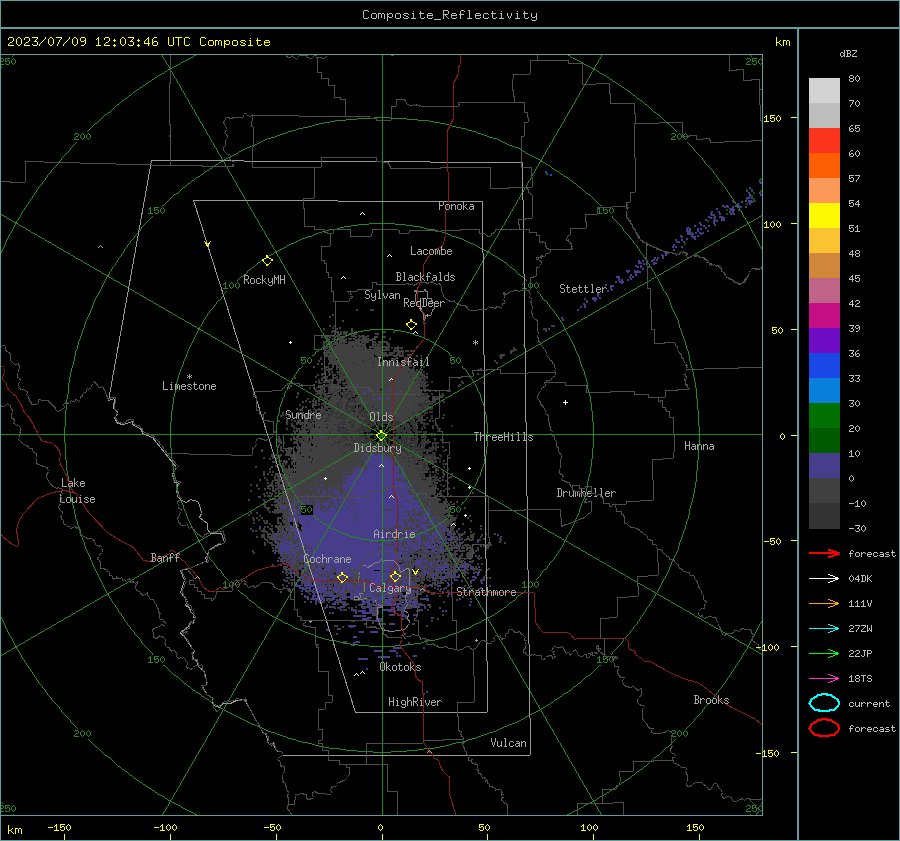Click the cyan 27ZW arrow icon
The width and height of the screenshot is (900, 841).
tap(824, 629)
